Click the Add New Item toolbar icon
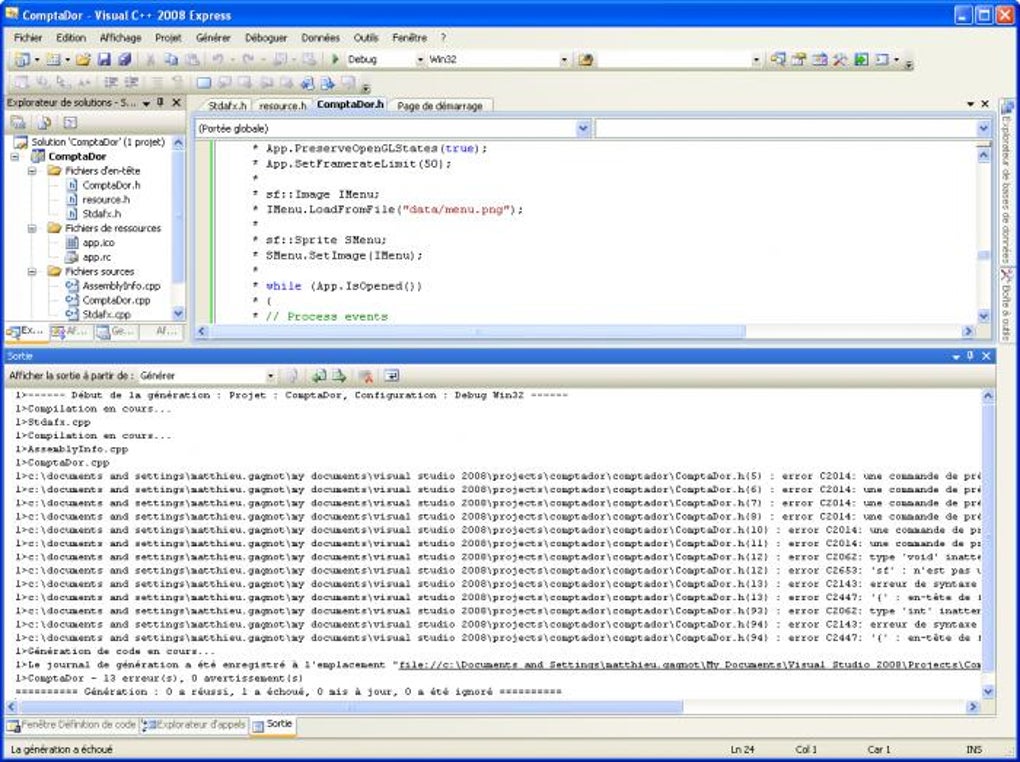 click(53, 60)
